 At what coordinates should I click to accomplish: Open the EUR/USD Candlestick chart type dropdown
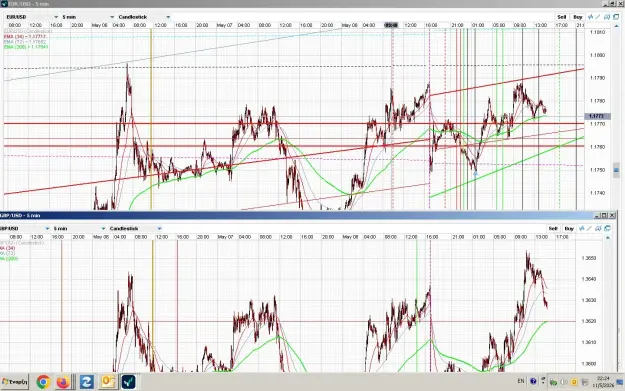144,17
